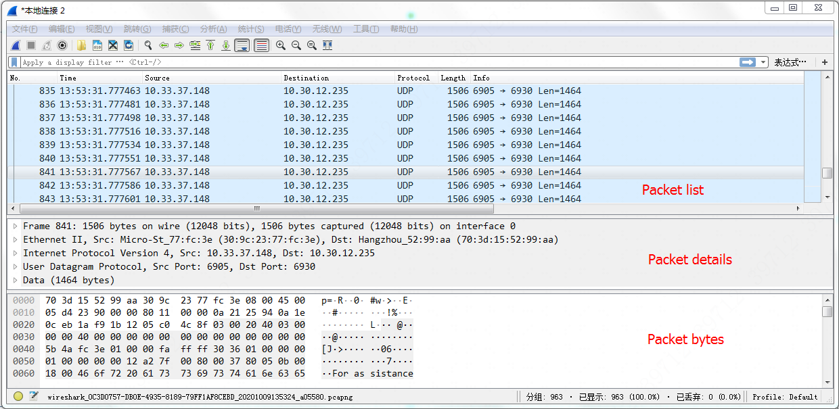The width and height of the screenshot is (839, 410).
Task: Click hex offset row 0060 in packet bytes
Action: [24, 374]
